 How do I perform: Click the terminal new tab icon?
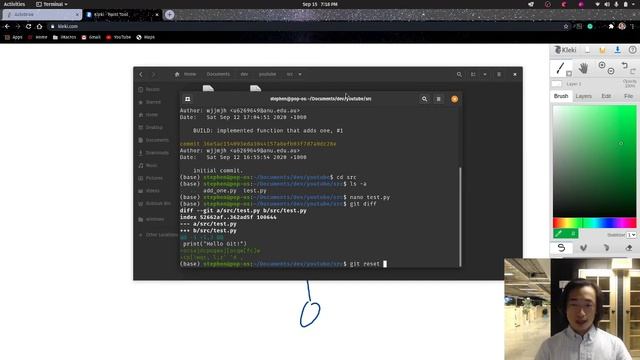click(187, 99)
